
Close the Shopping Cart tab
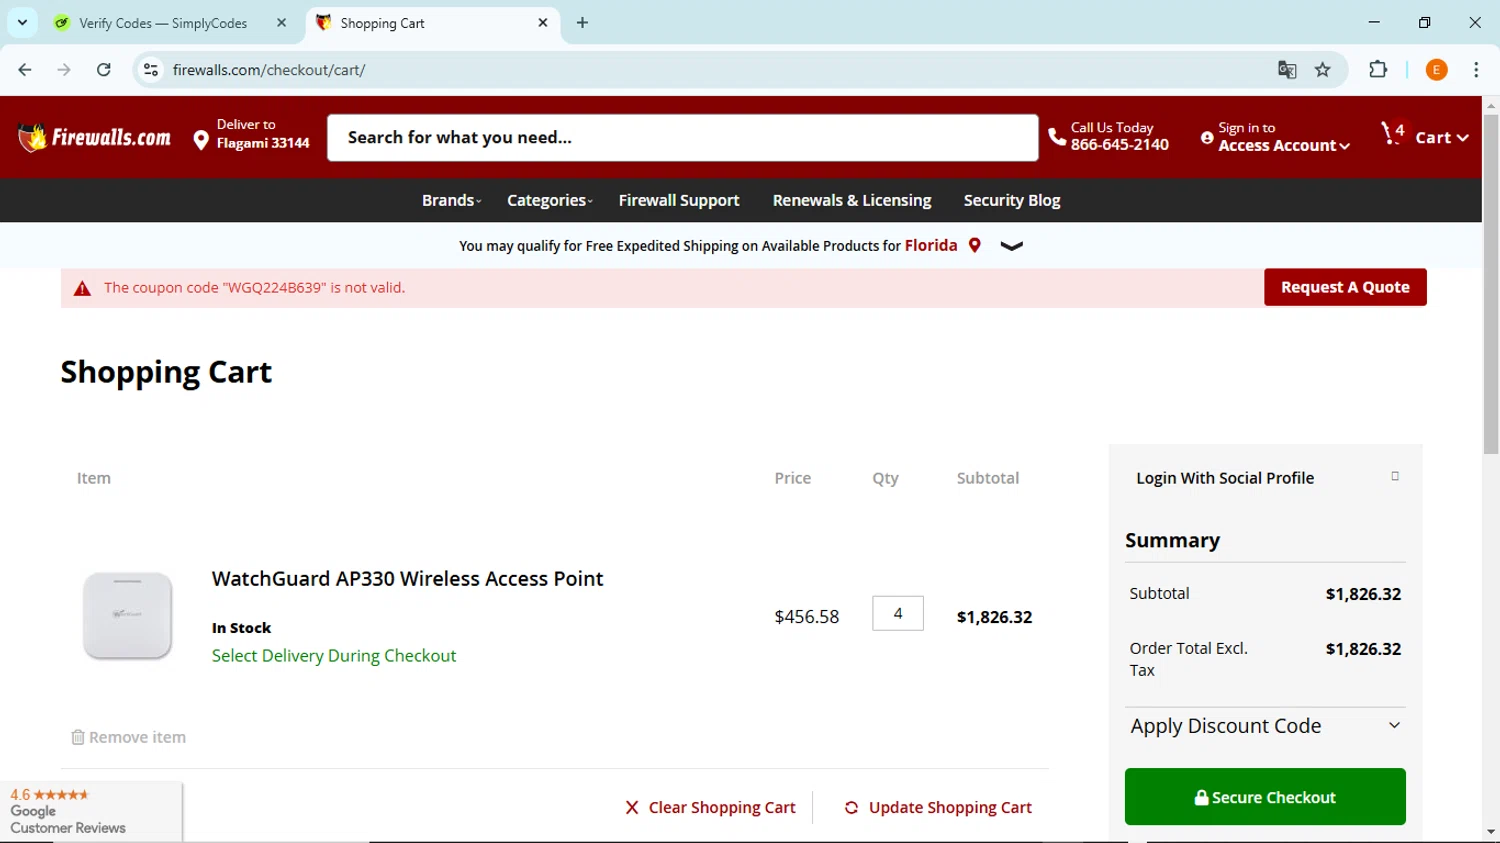[543, 23]
